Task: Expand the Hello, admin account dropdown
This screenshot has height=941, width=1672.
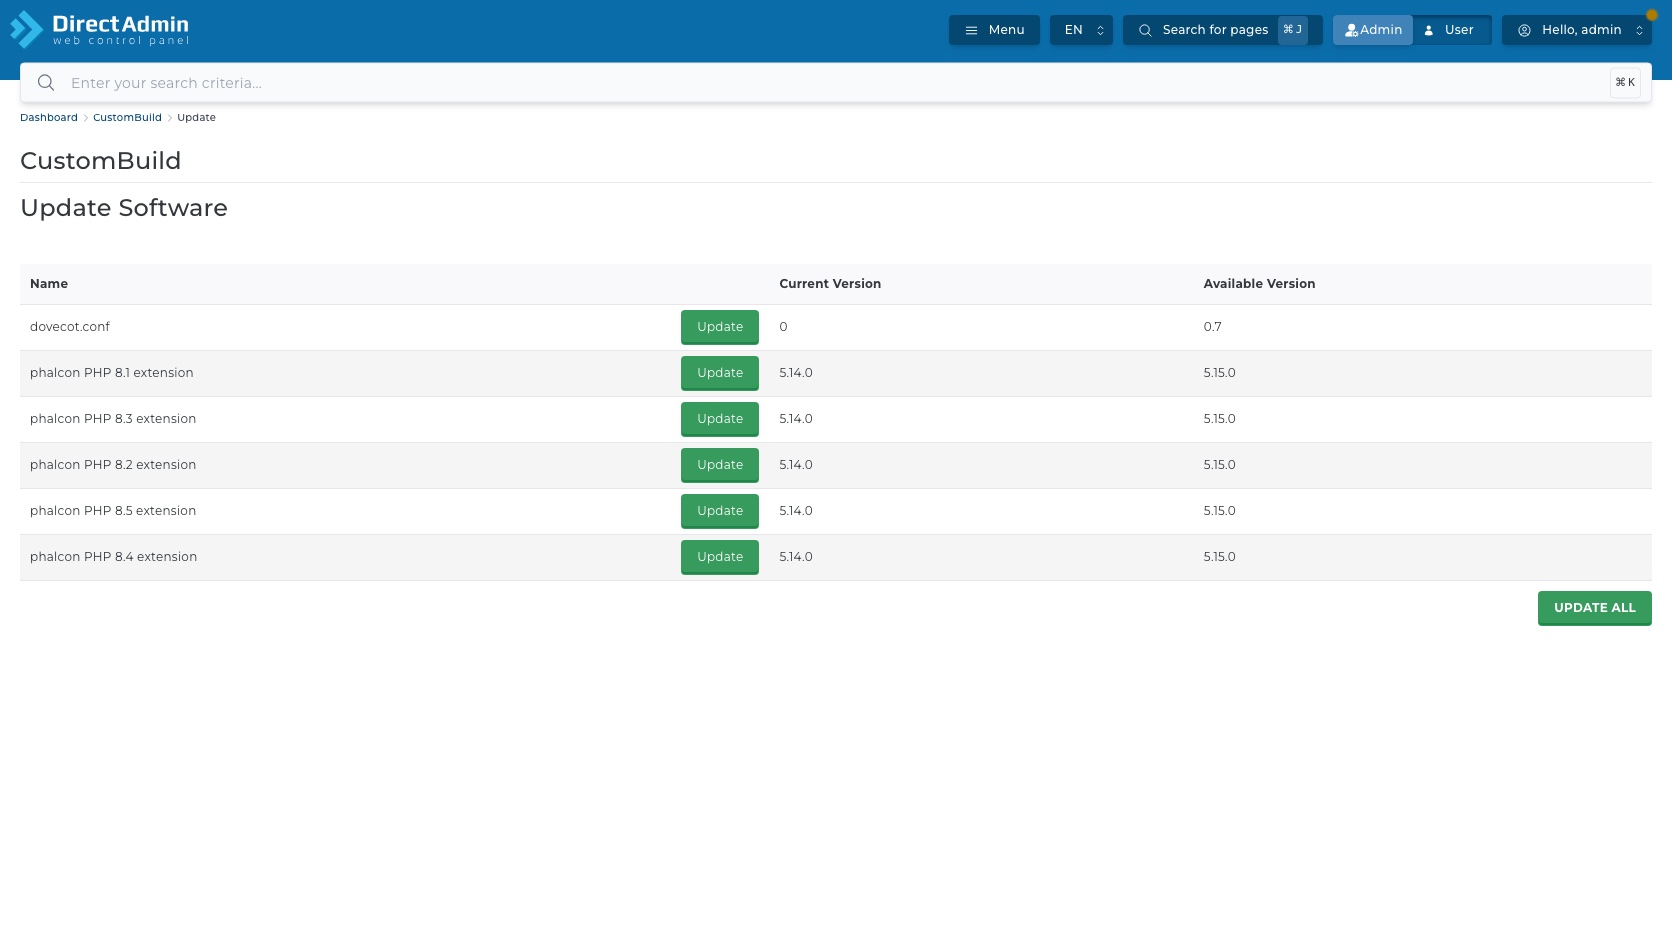Action: (x=1577, y=30)
